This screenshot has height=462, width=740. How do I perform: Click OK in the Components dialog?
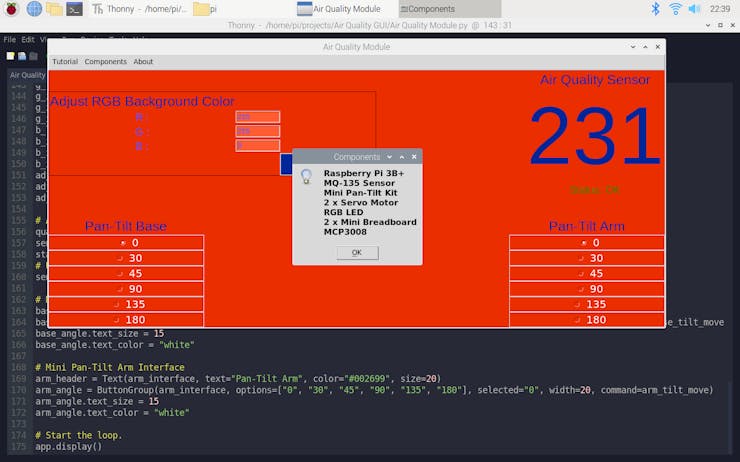(x=357, y=252)
